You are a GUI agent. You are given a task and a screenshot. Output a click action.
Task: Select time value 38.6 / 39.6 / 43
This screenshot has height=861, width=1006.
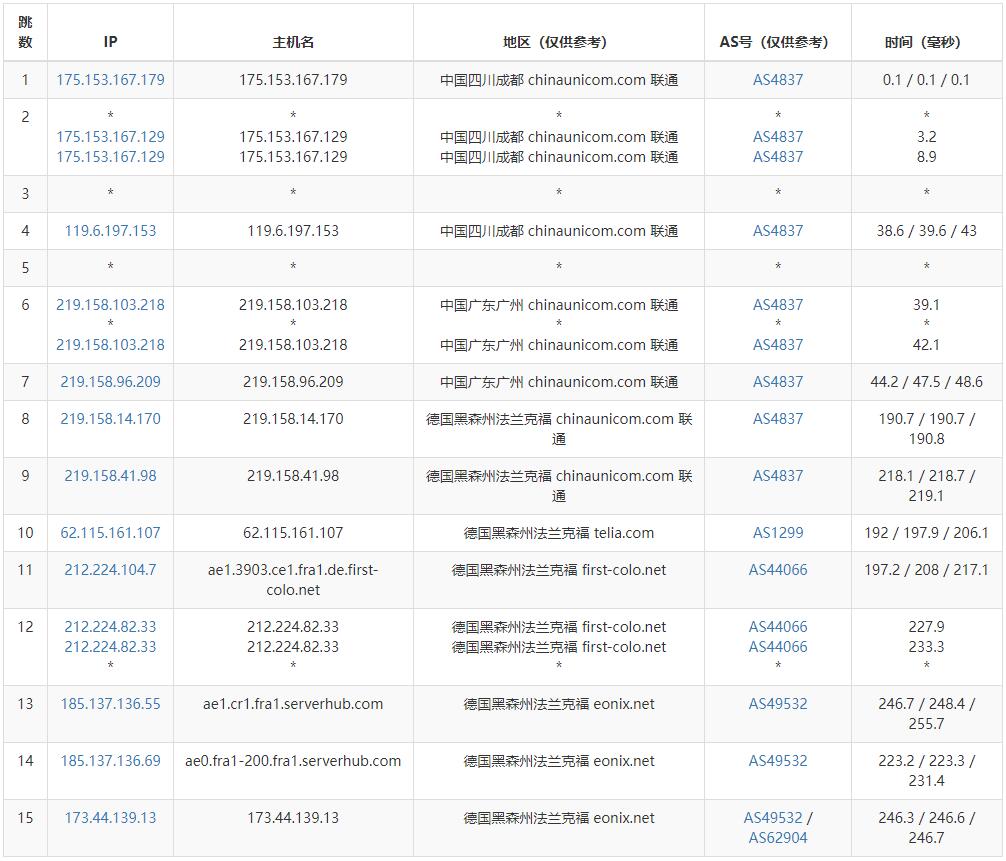point(926,231)
